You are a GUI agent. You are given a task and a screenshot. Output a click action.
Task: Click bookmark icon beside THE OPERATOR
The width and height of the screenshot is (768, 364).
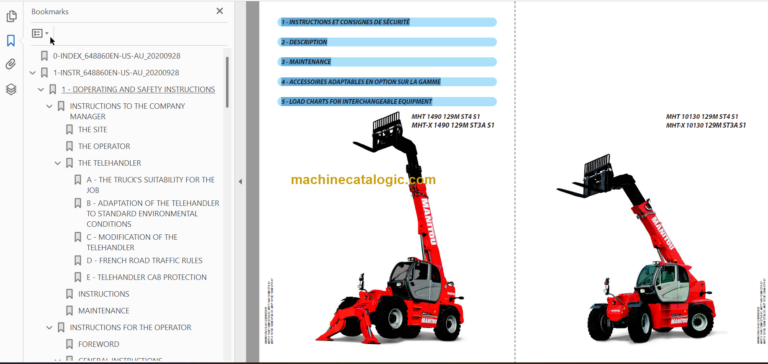click(70, 146)
